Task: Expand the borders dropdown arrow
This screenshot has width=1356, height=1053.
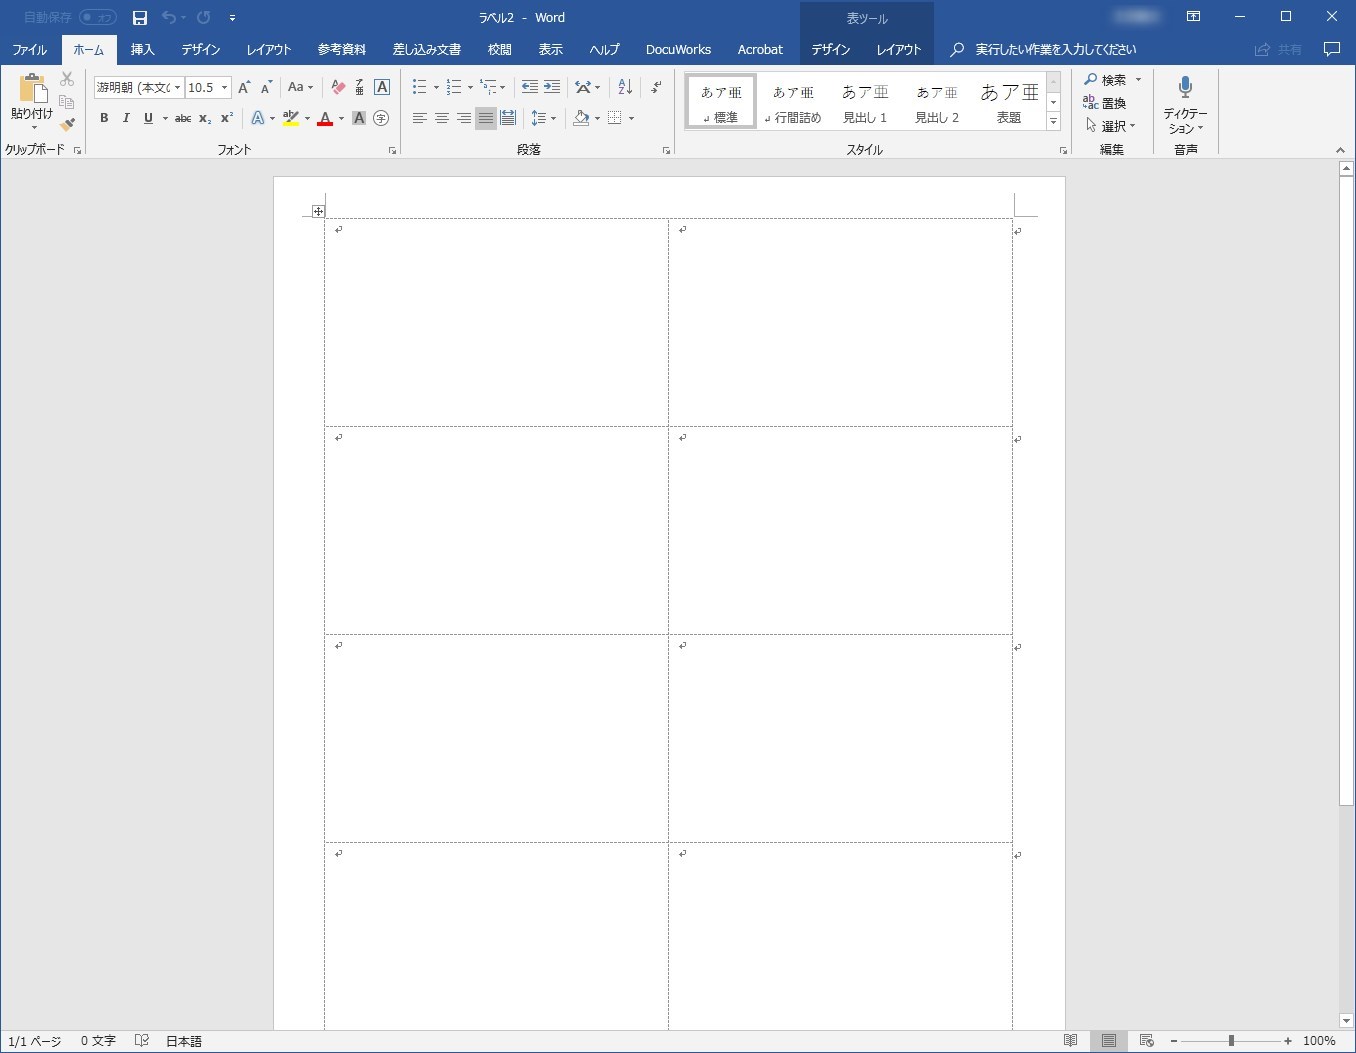Action: pyautogui.click(x=632, y=118)
